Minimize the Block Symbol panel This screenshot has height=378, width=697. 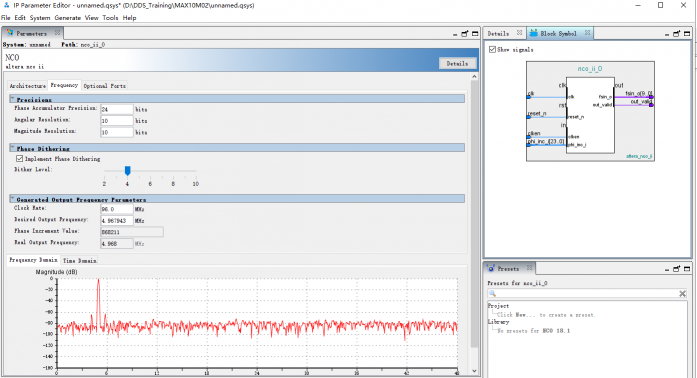coord(667,34)
